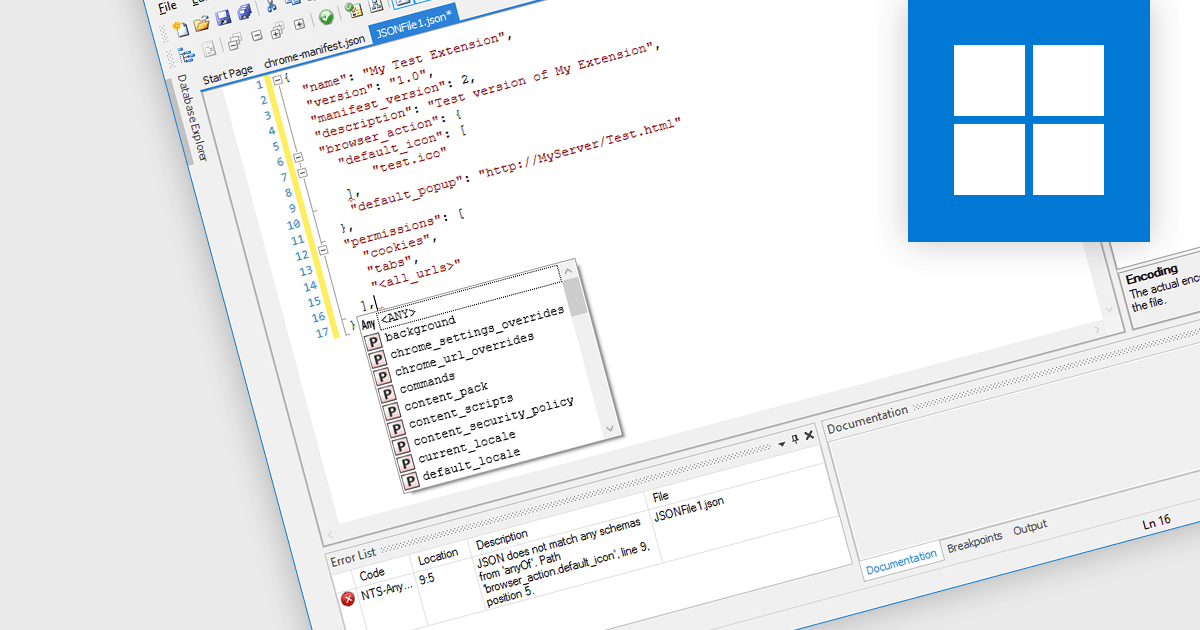Collapse the root object at line 1
The height and width of the screenshot is (630, 1200).
click(276, 82)
